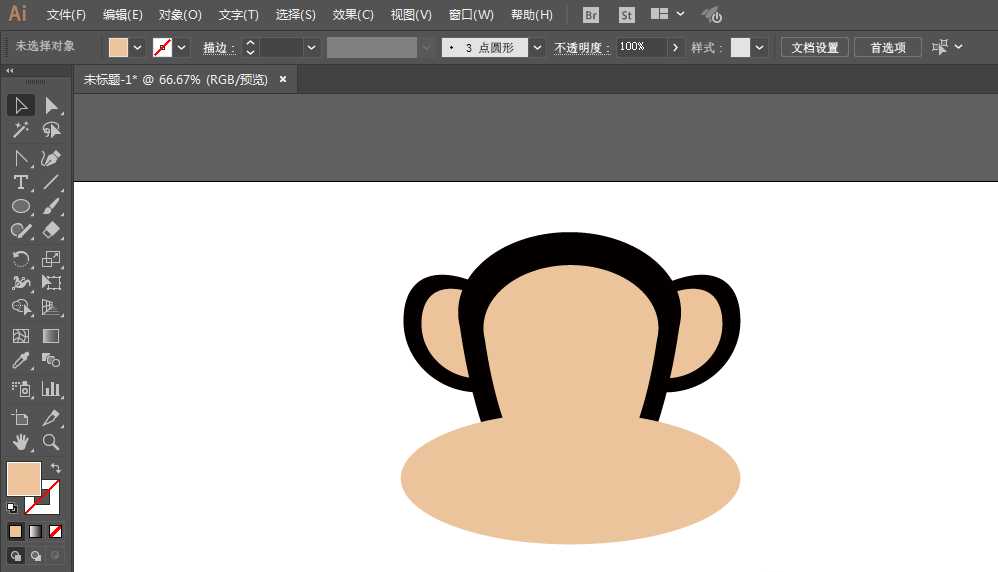Select the Zoom magnifier tool
Screen dimensions: 998x572
click(x=51, y=441)
